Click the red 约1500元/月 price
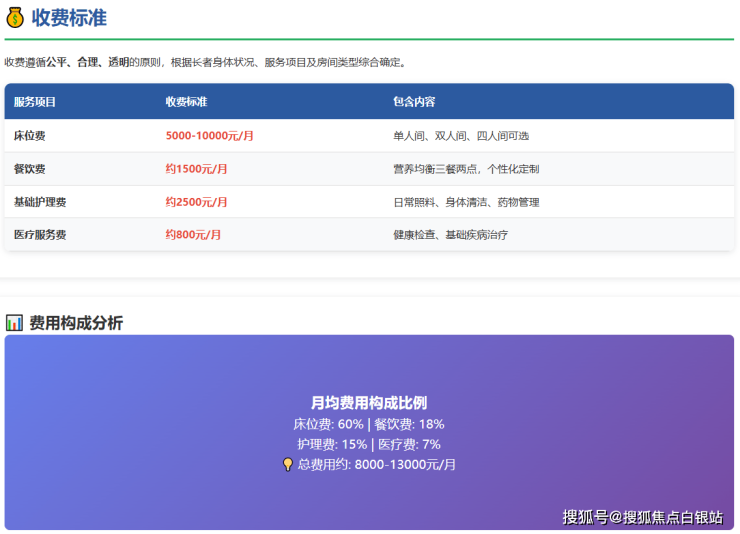This screenshot has width=740, height=534. click(x=196, y=169)
